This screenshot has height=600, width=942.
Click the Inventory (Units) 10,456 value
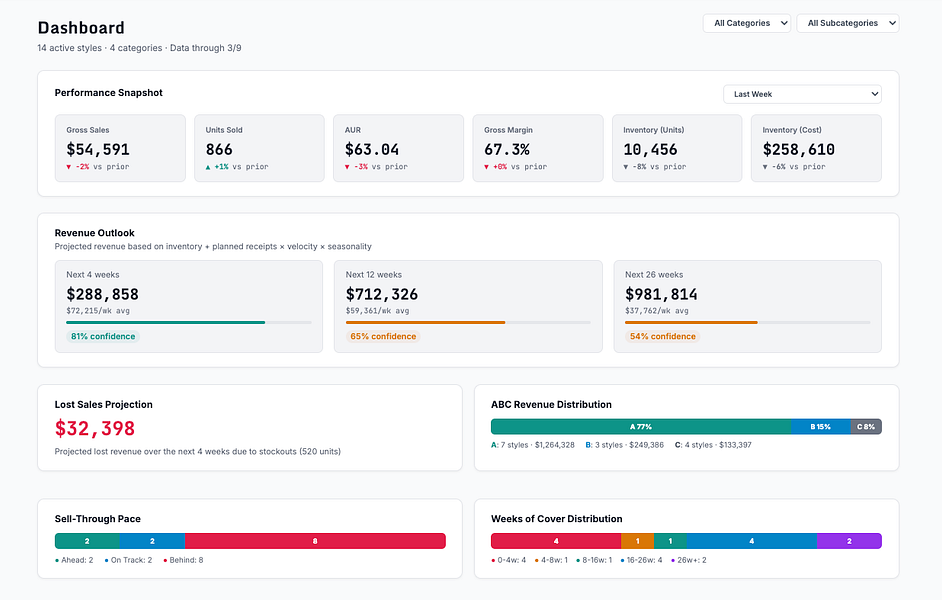point(650,149)
